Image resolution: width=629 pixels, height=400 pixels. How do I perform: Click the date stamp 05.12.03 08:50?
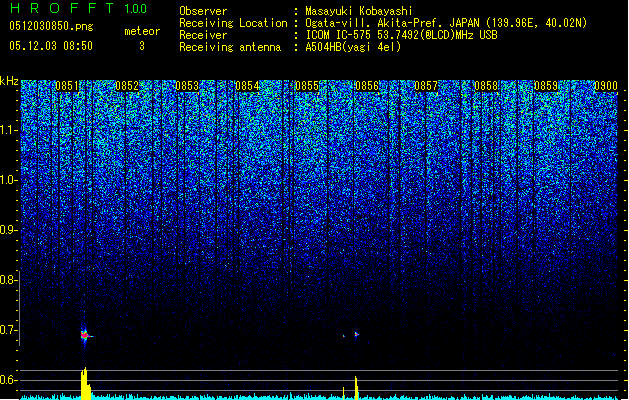pos(51,46)
